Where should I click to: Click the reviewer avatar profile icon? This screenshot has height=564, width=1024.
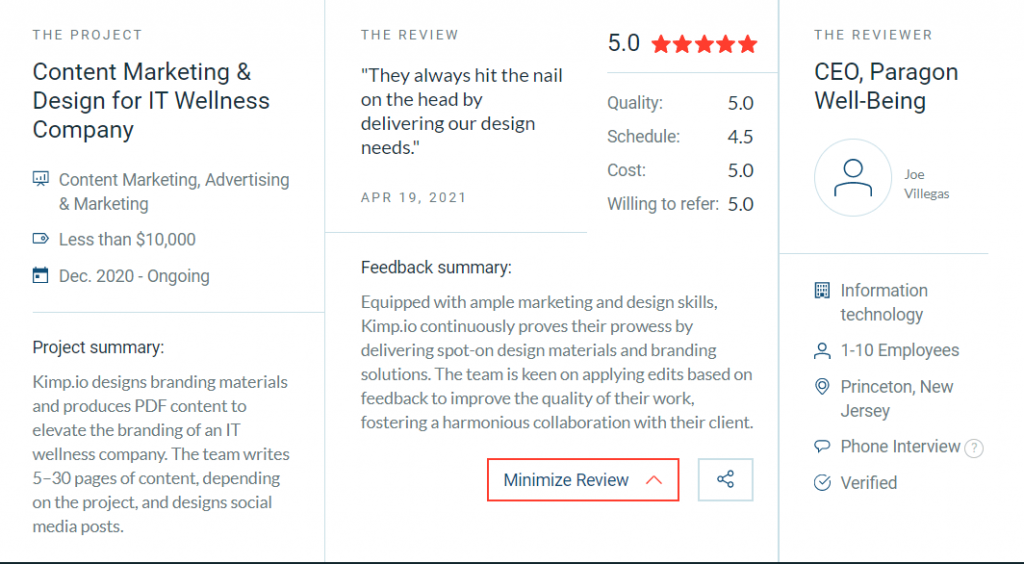pos(852,178)
